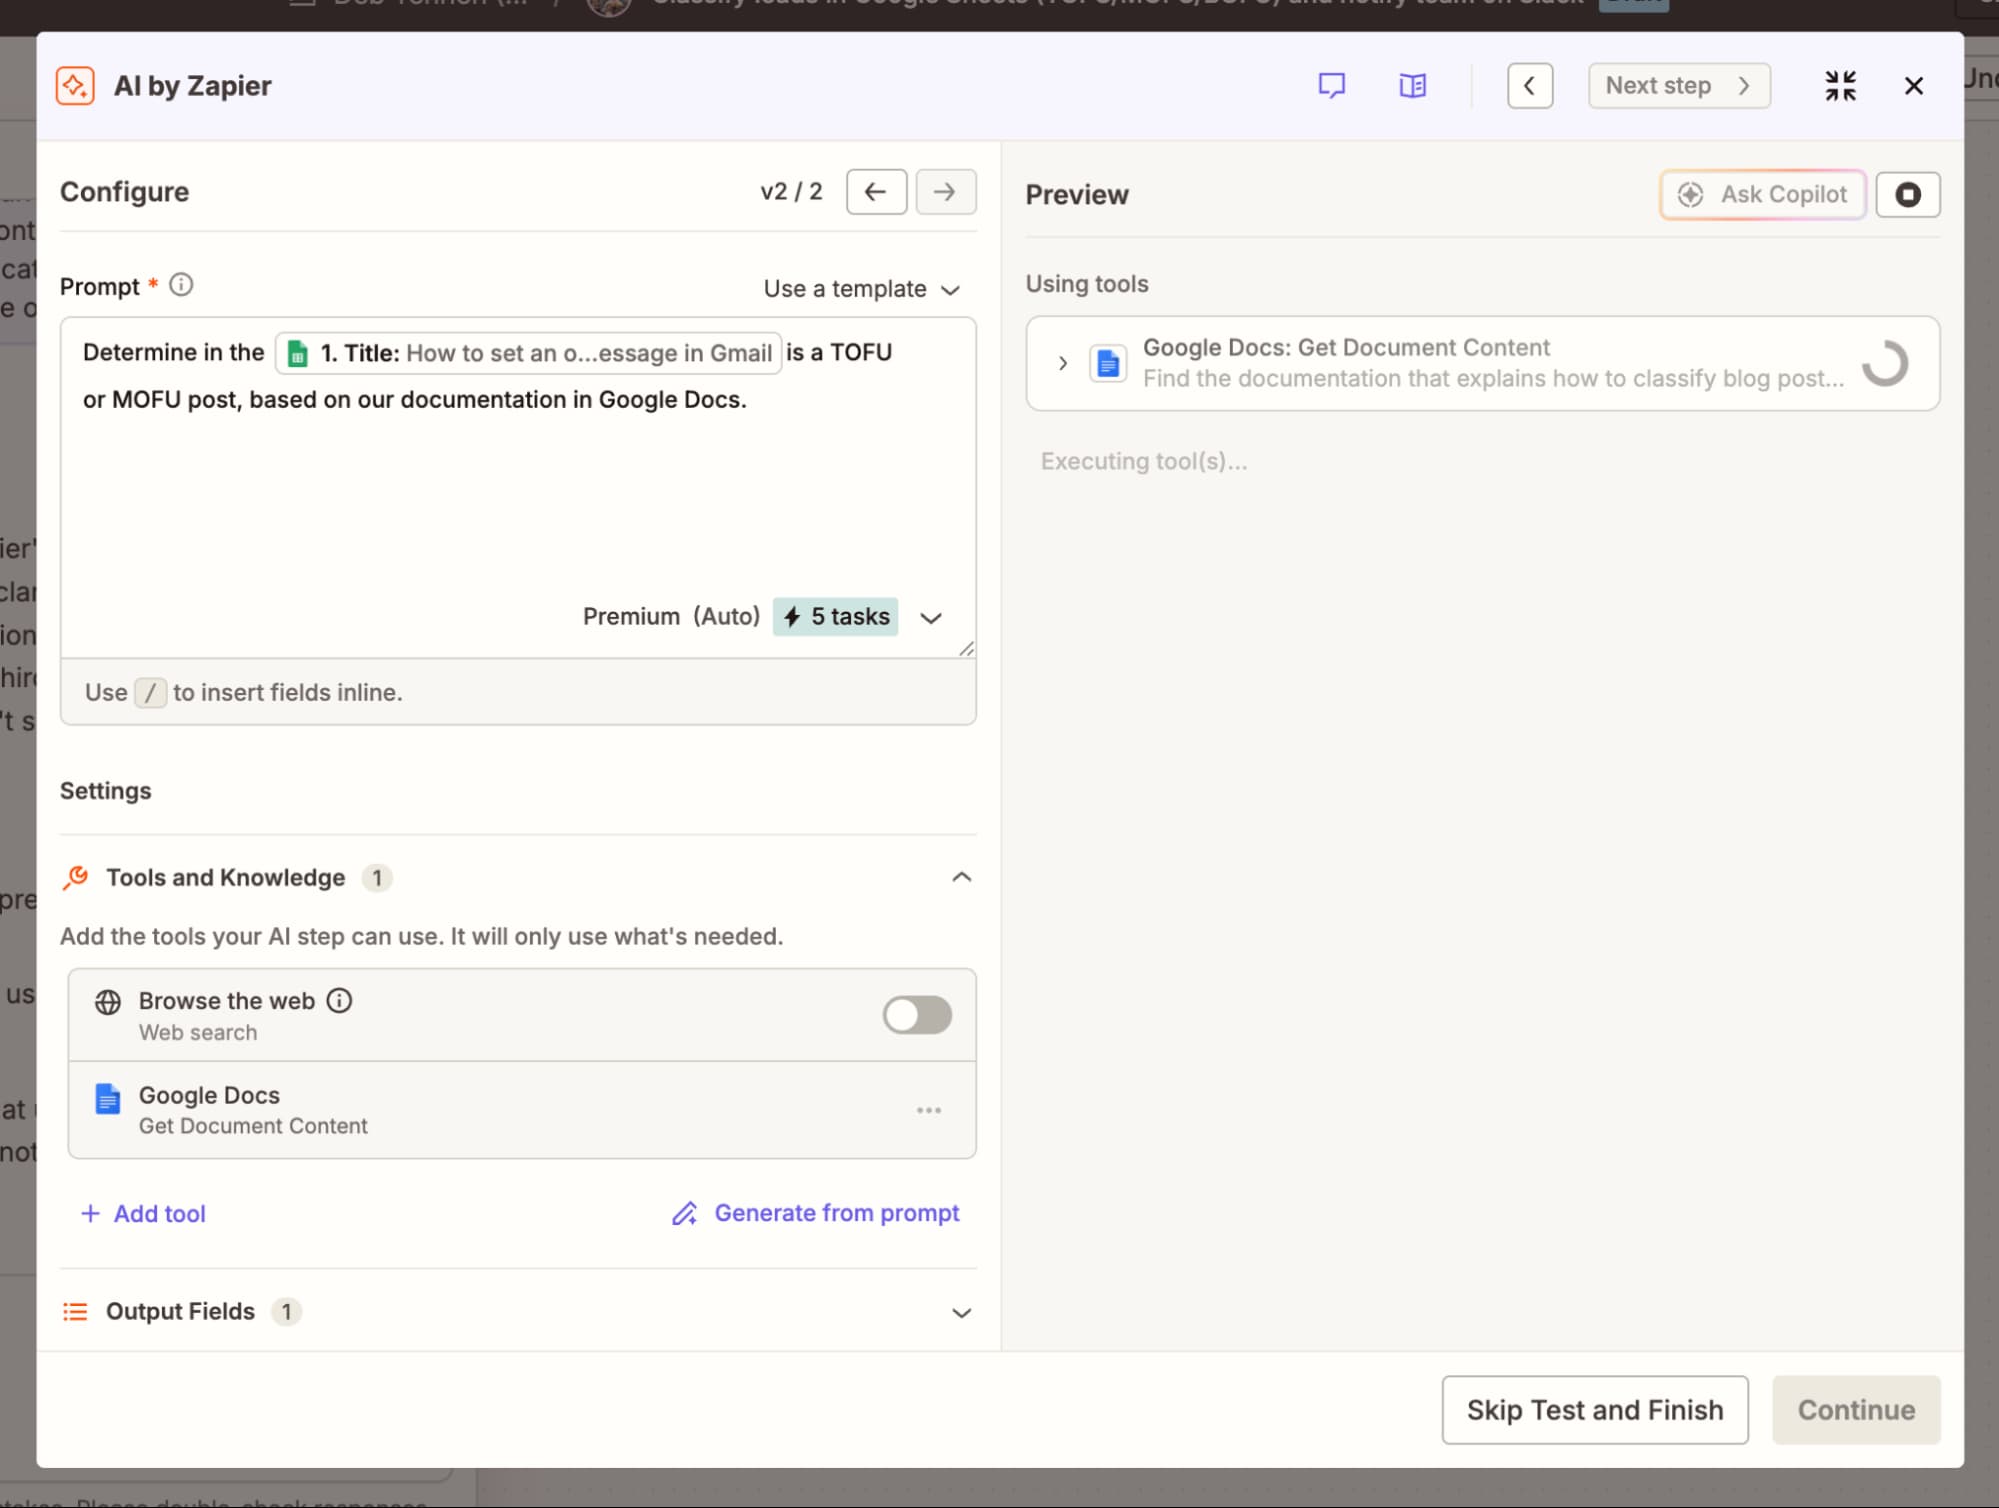Click inside the prompt text area
This screenshot has height=1508, width=1999.
point(518,490)
